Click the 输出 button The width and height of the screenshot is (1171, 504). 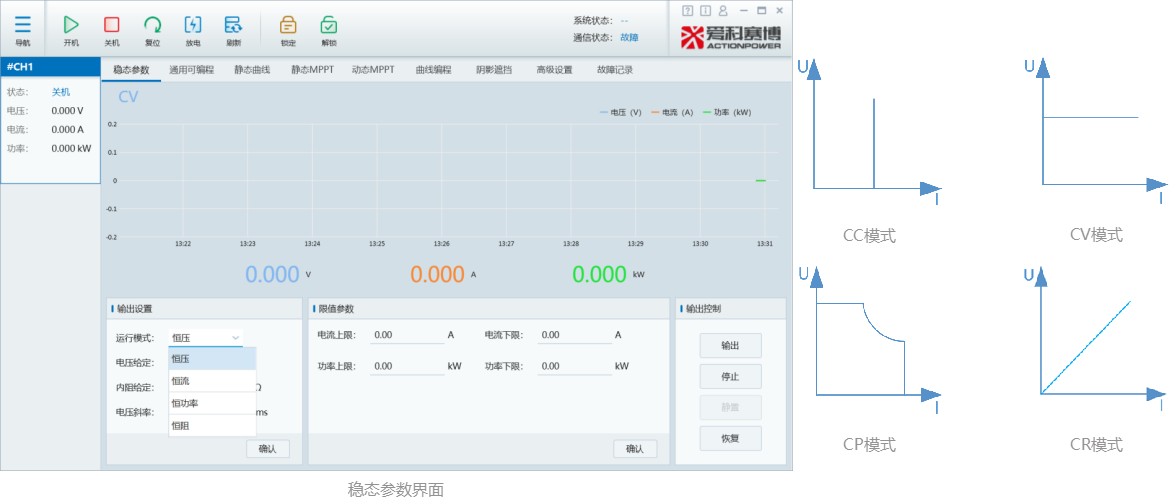pyautogui.click(x=730, y=346)
